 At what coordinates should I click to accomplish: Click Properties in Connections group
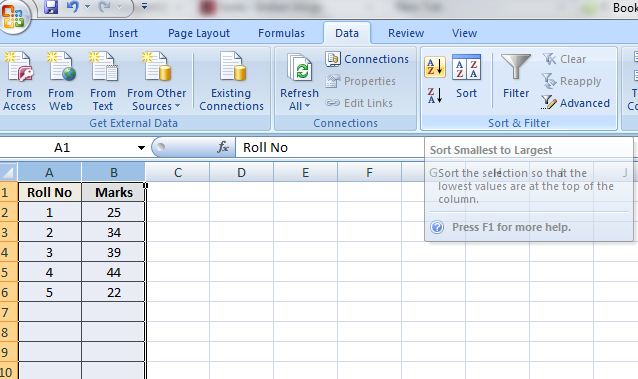tap(361, 81)
